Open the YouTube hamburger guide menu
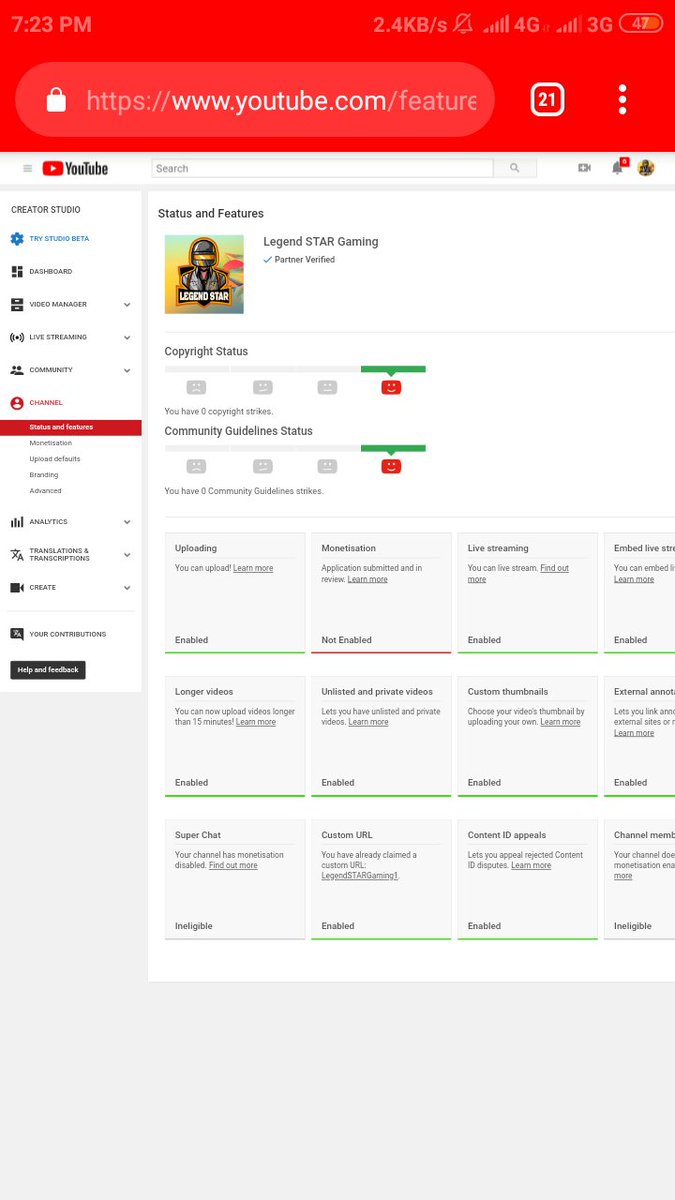 (27, 169)
